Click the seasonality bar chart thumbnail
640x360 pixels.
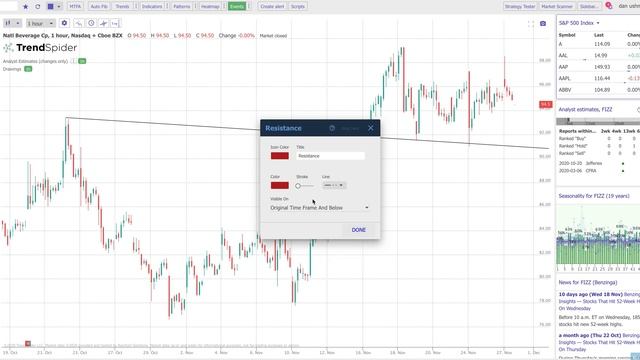pyautogui.click(x=598, y=234)
